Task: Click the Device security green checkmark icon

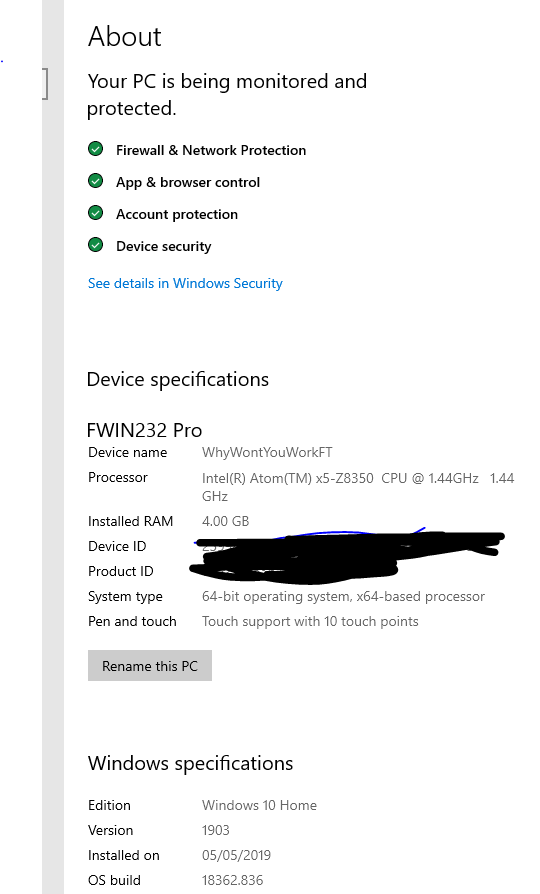Action: click(x=95, y=245)
